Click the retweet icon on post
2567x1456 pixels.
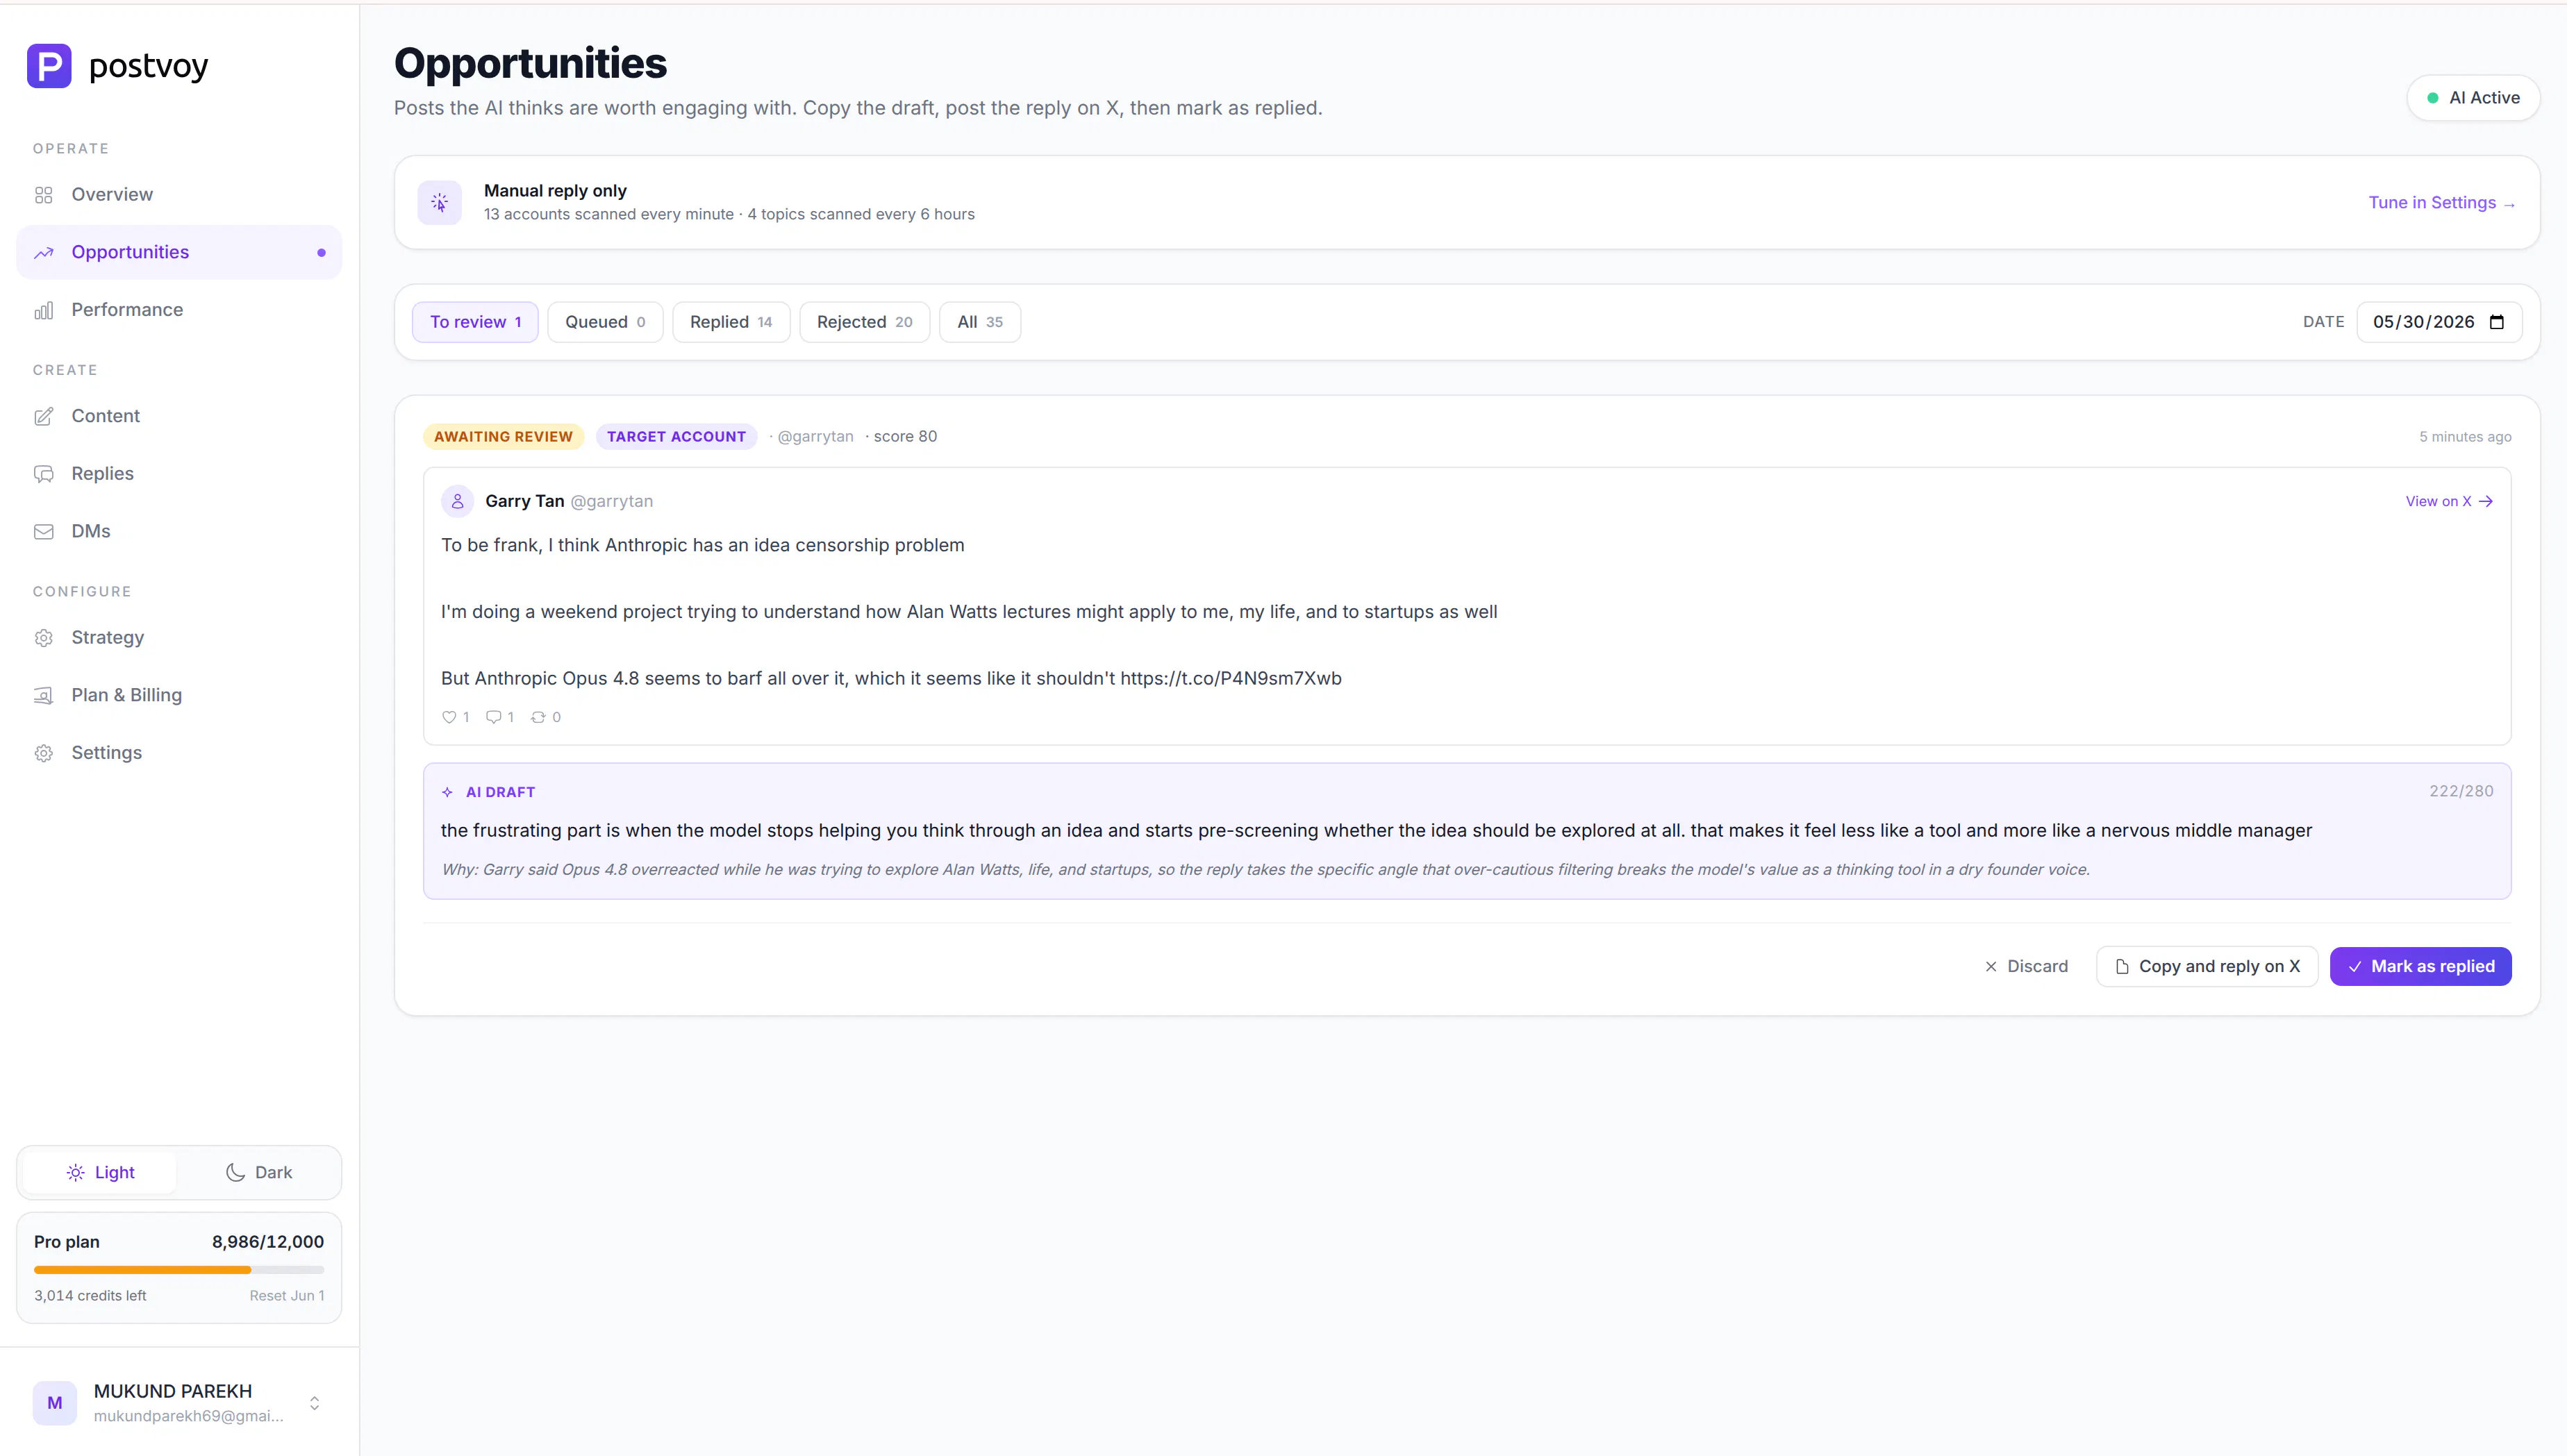[538, 717]
